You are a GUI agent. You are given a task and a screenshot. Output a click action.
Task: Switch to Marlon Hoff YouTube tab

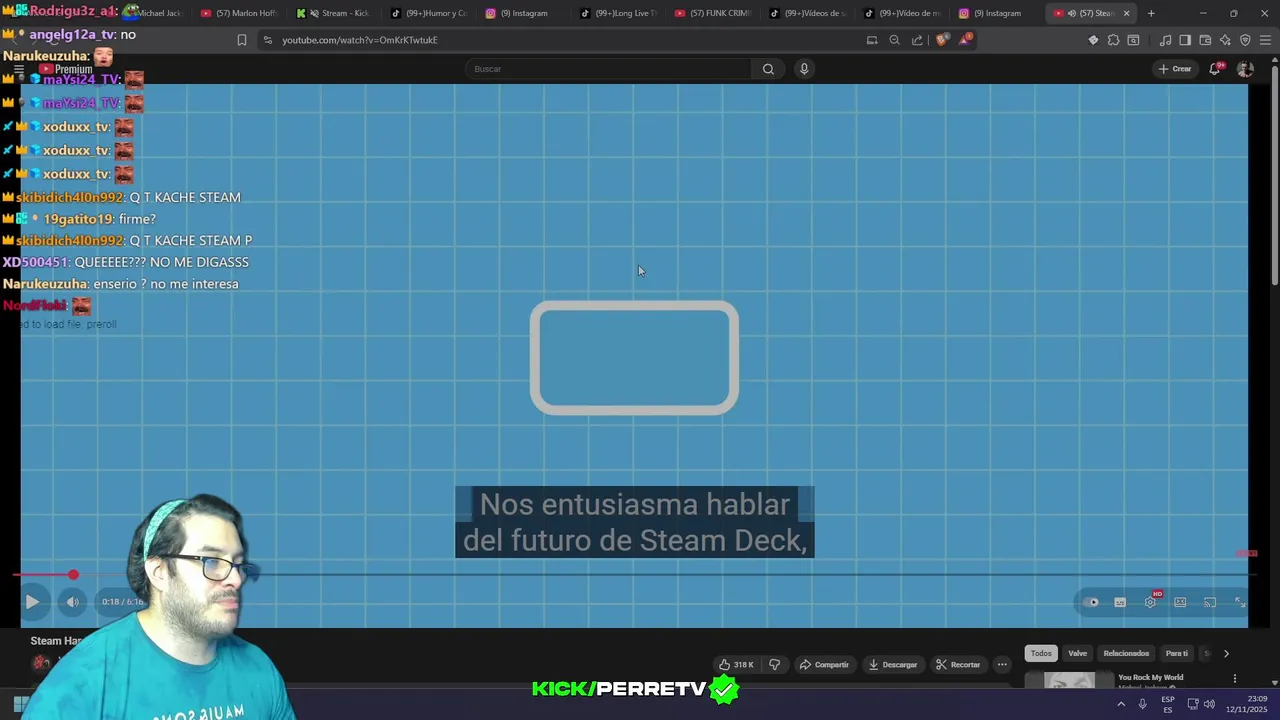coord(238,13)
